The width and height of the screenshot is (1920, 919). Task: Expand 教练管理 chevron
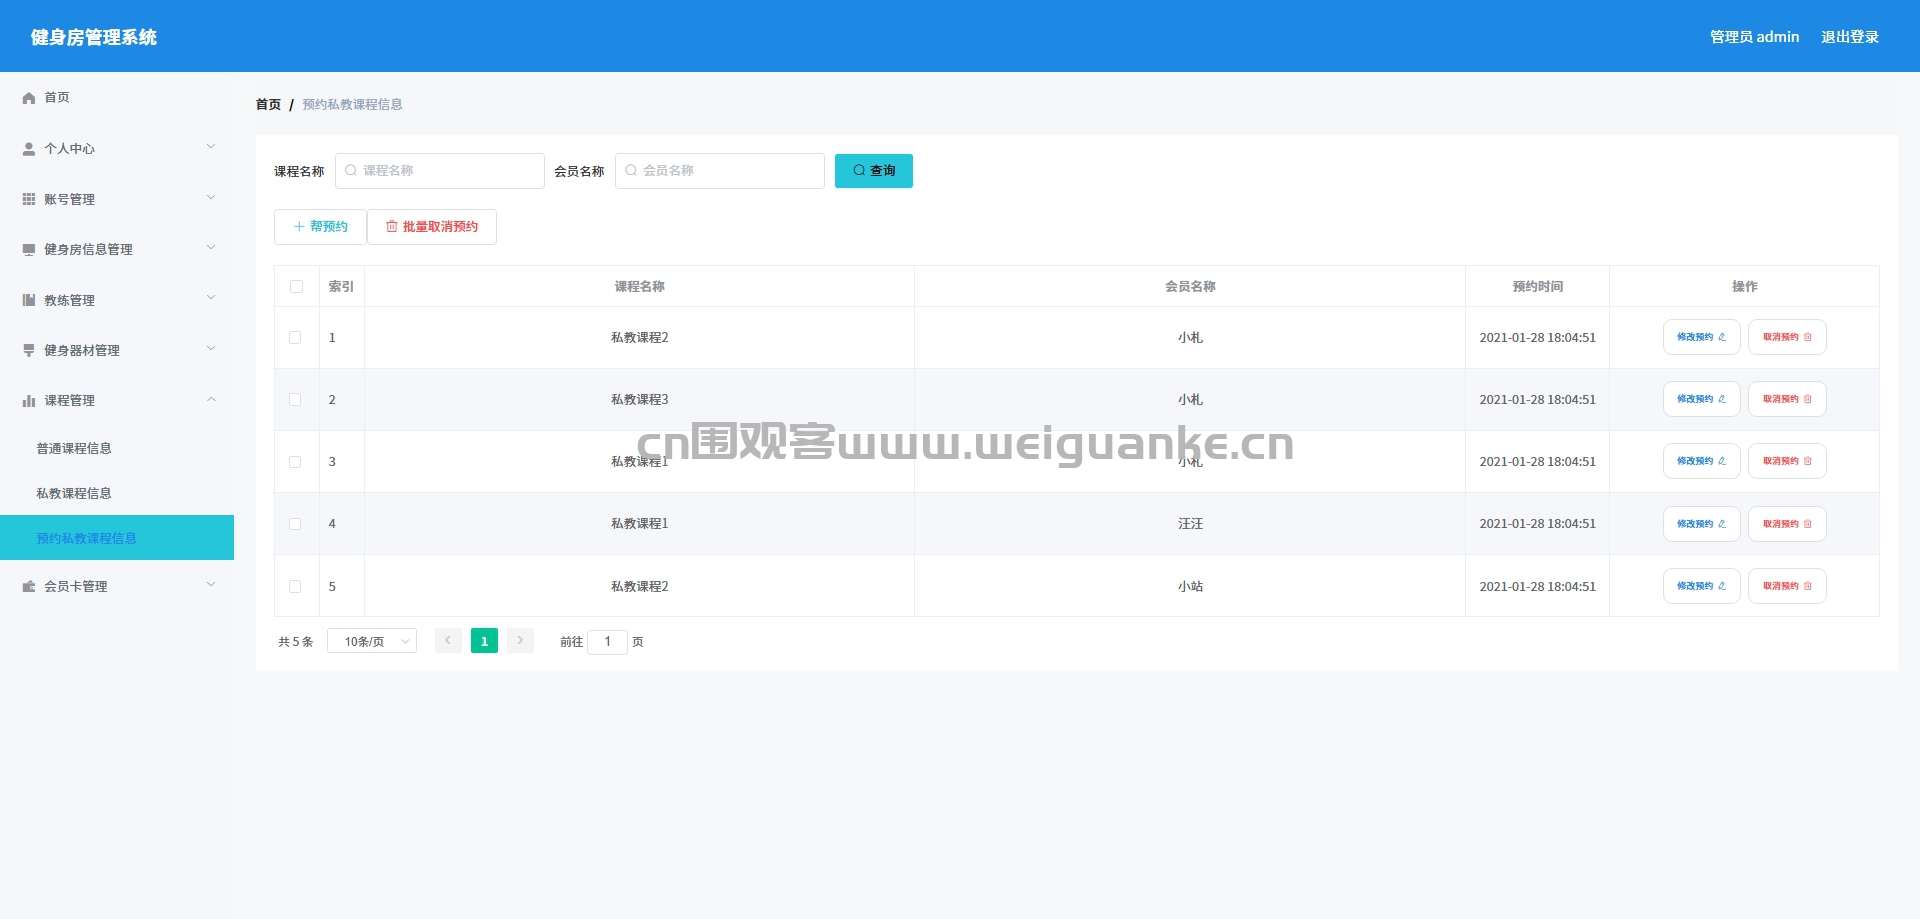211,298
